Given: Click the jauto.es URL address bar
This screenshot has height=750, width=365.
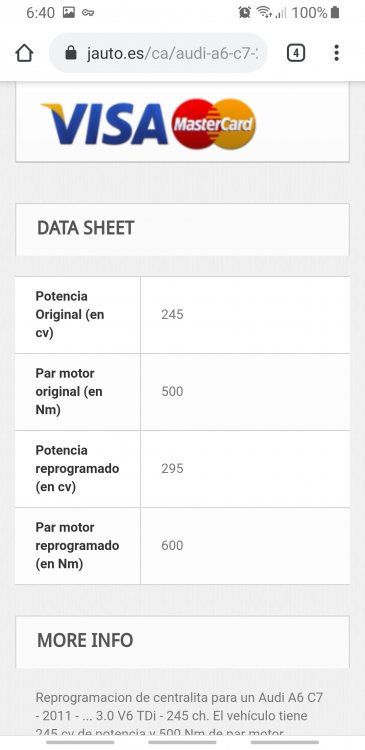Looking at the screenshot, I should (158, 53).
